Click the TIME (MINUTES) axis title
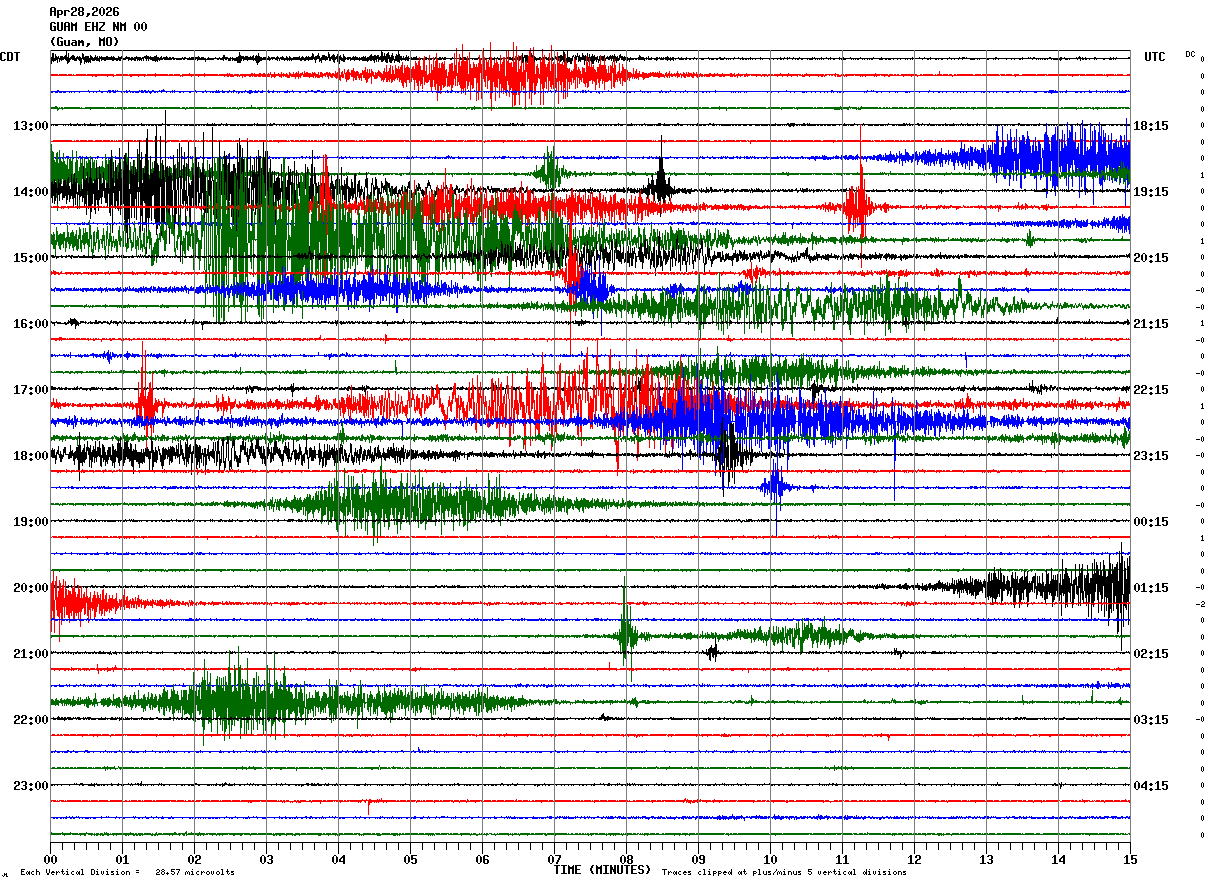The height and width of the screenshot is (886, 1210). (x=602, y=870)
